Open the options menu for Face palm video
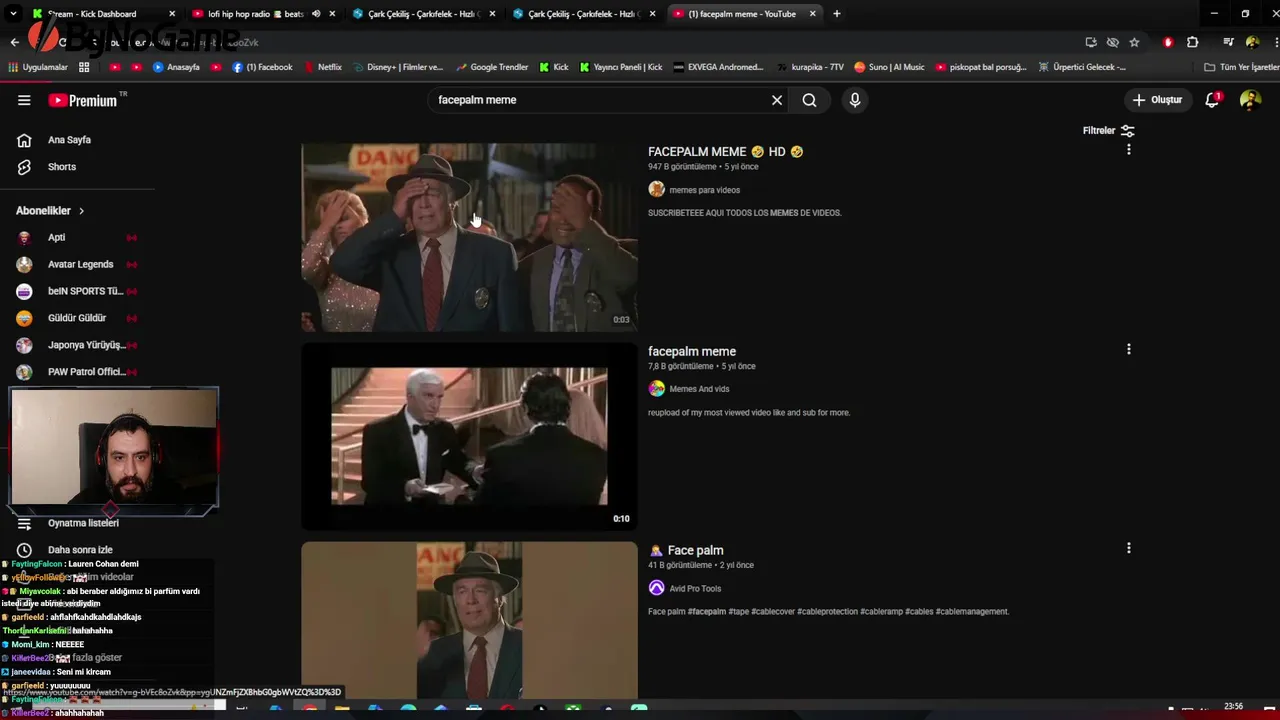1280x720 pixels. click(1129, 548)
